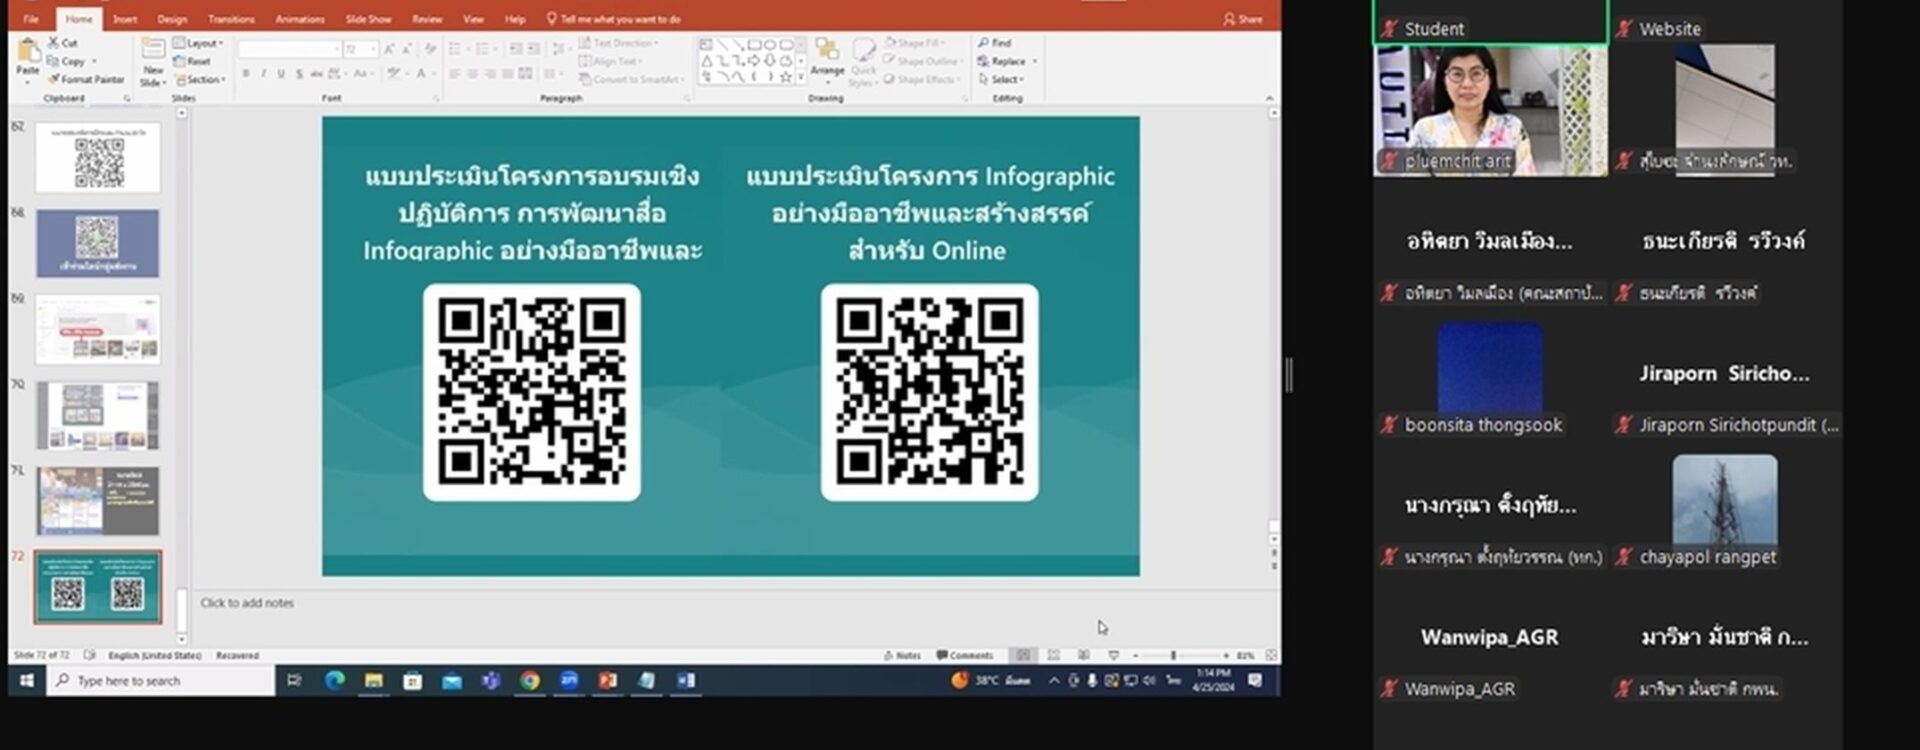Toggle bold formatting in Font group
This screenshot has width=1920, height=750.
point(246,74)
